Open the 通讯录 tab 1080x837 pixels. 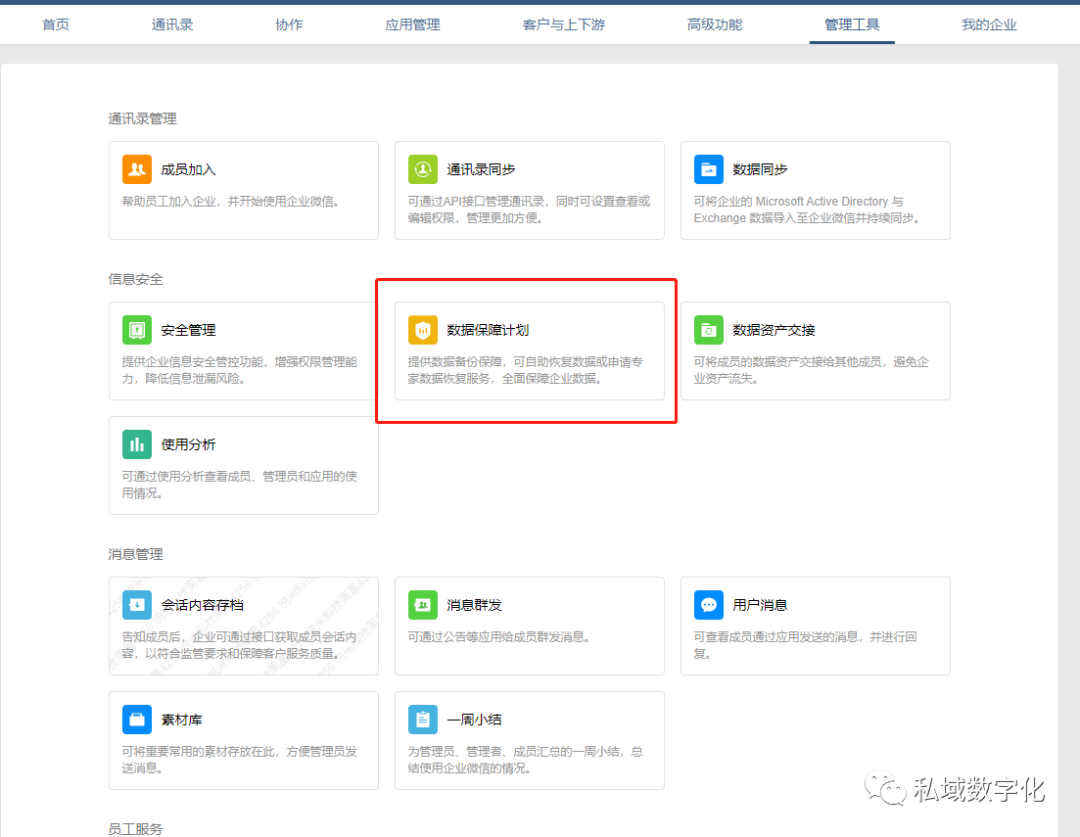pos(172,24)
